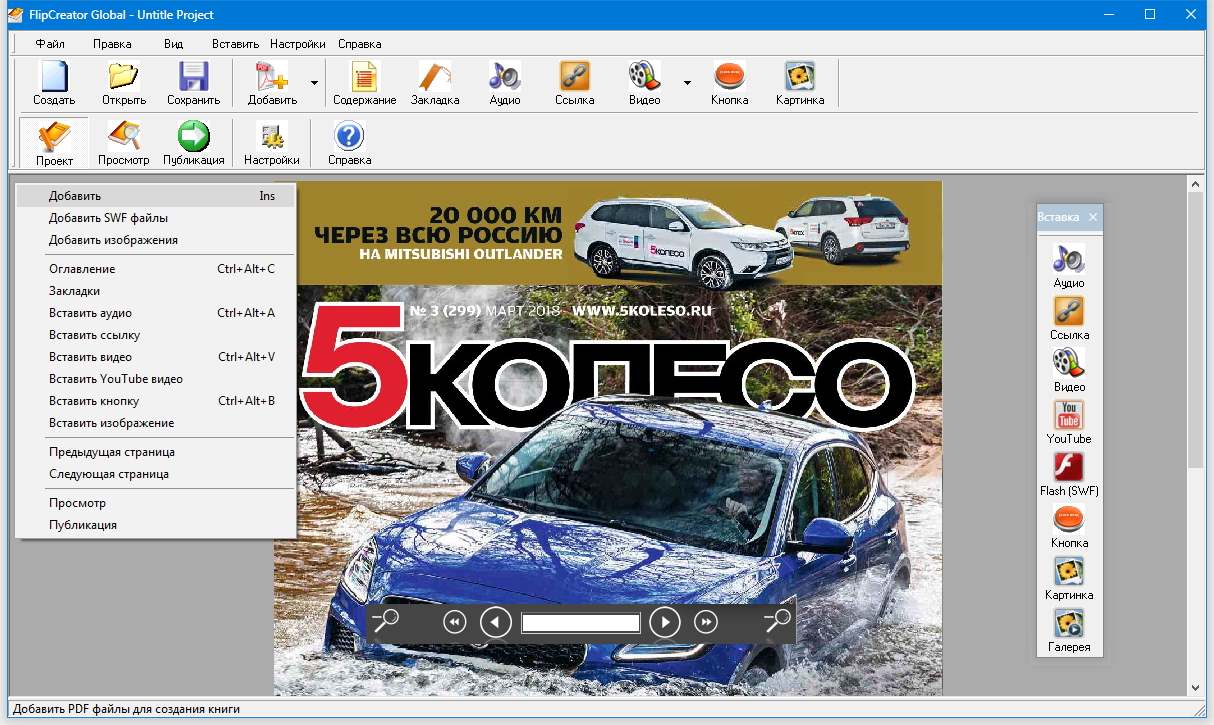Expand the dropdown arrow next to Видео
The image size is (1214, 725).
[x=687, y=83]
